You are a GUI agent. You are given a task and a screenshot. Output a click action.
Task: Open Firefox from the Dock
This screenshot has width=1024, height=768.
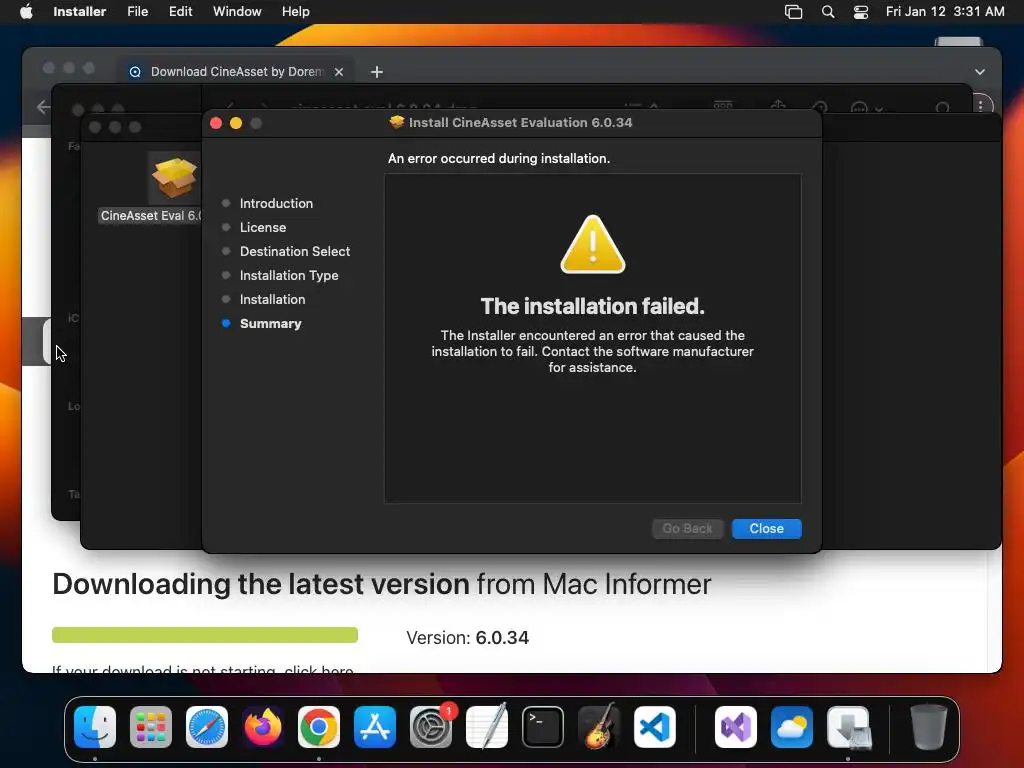[x=263, y=727]
